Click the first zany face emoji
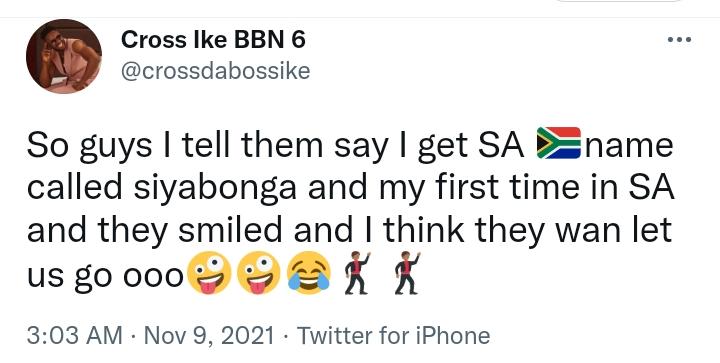The width and height of the screenshot is (720, 363). 209,273
